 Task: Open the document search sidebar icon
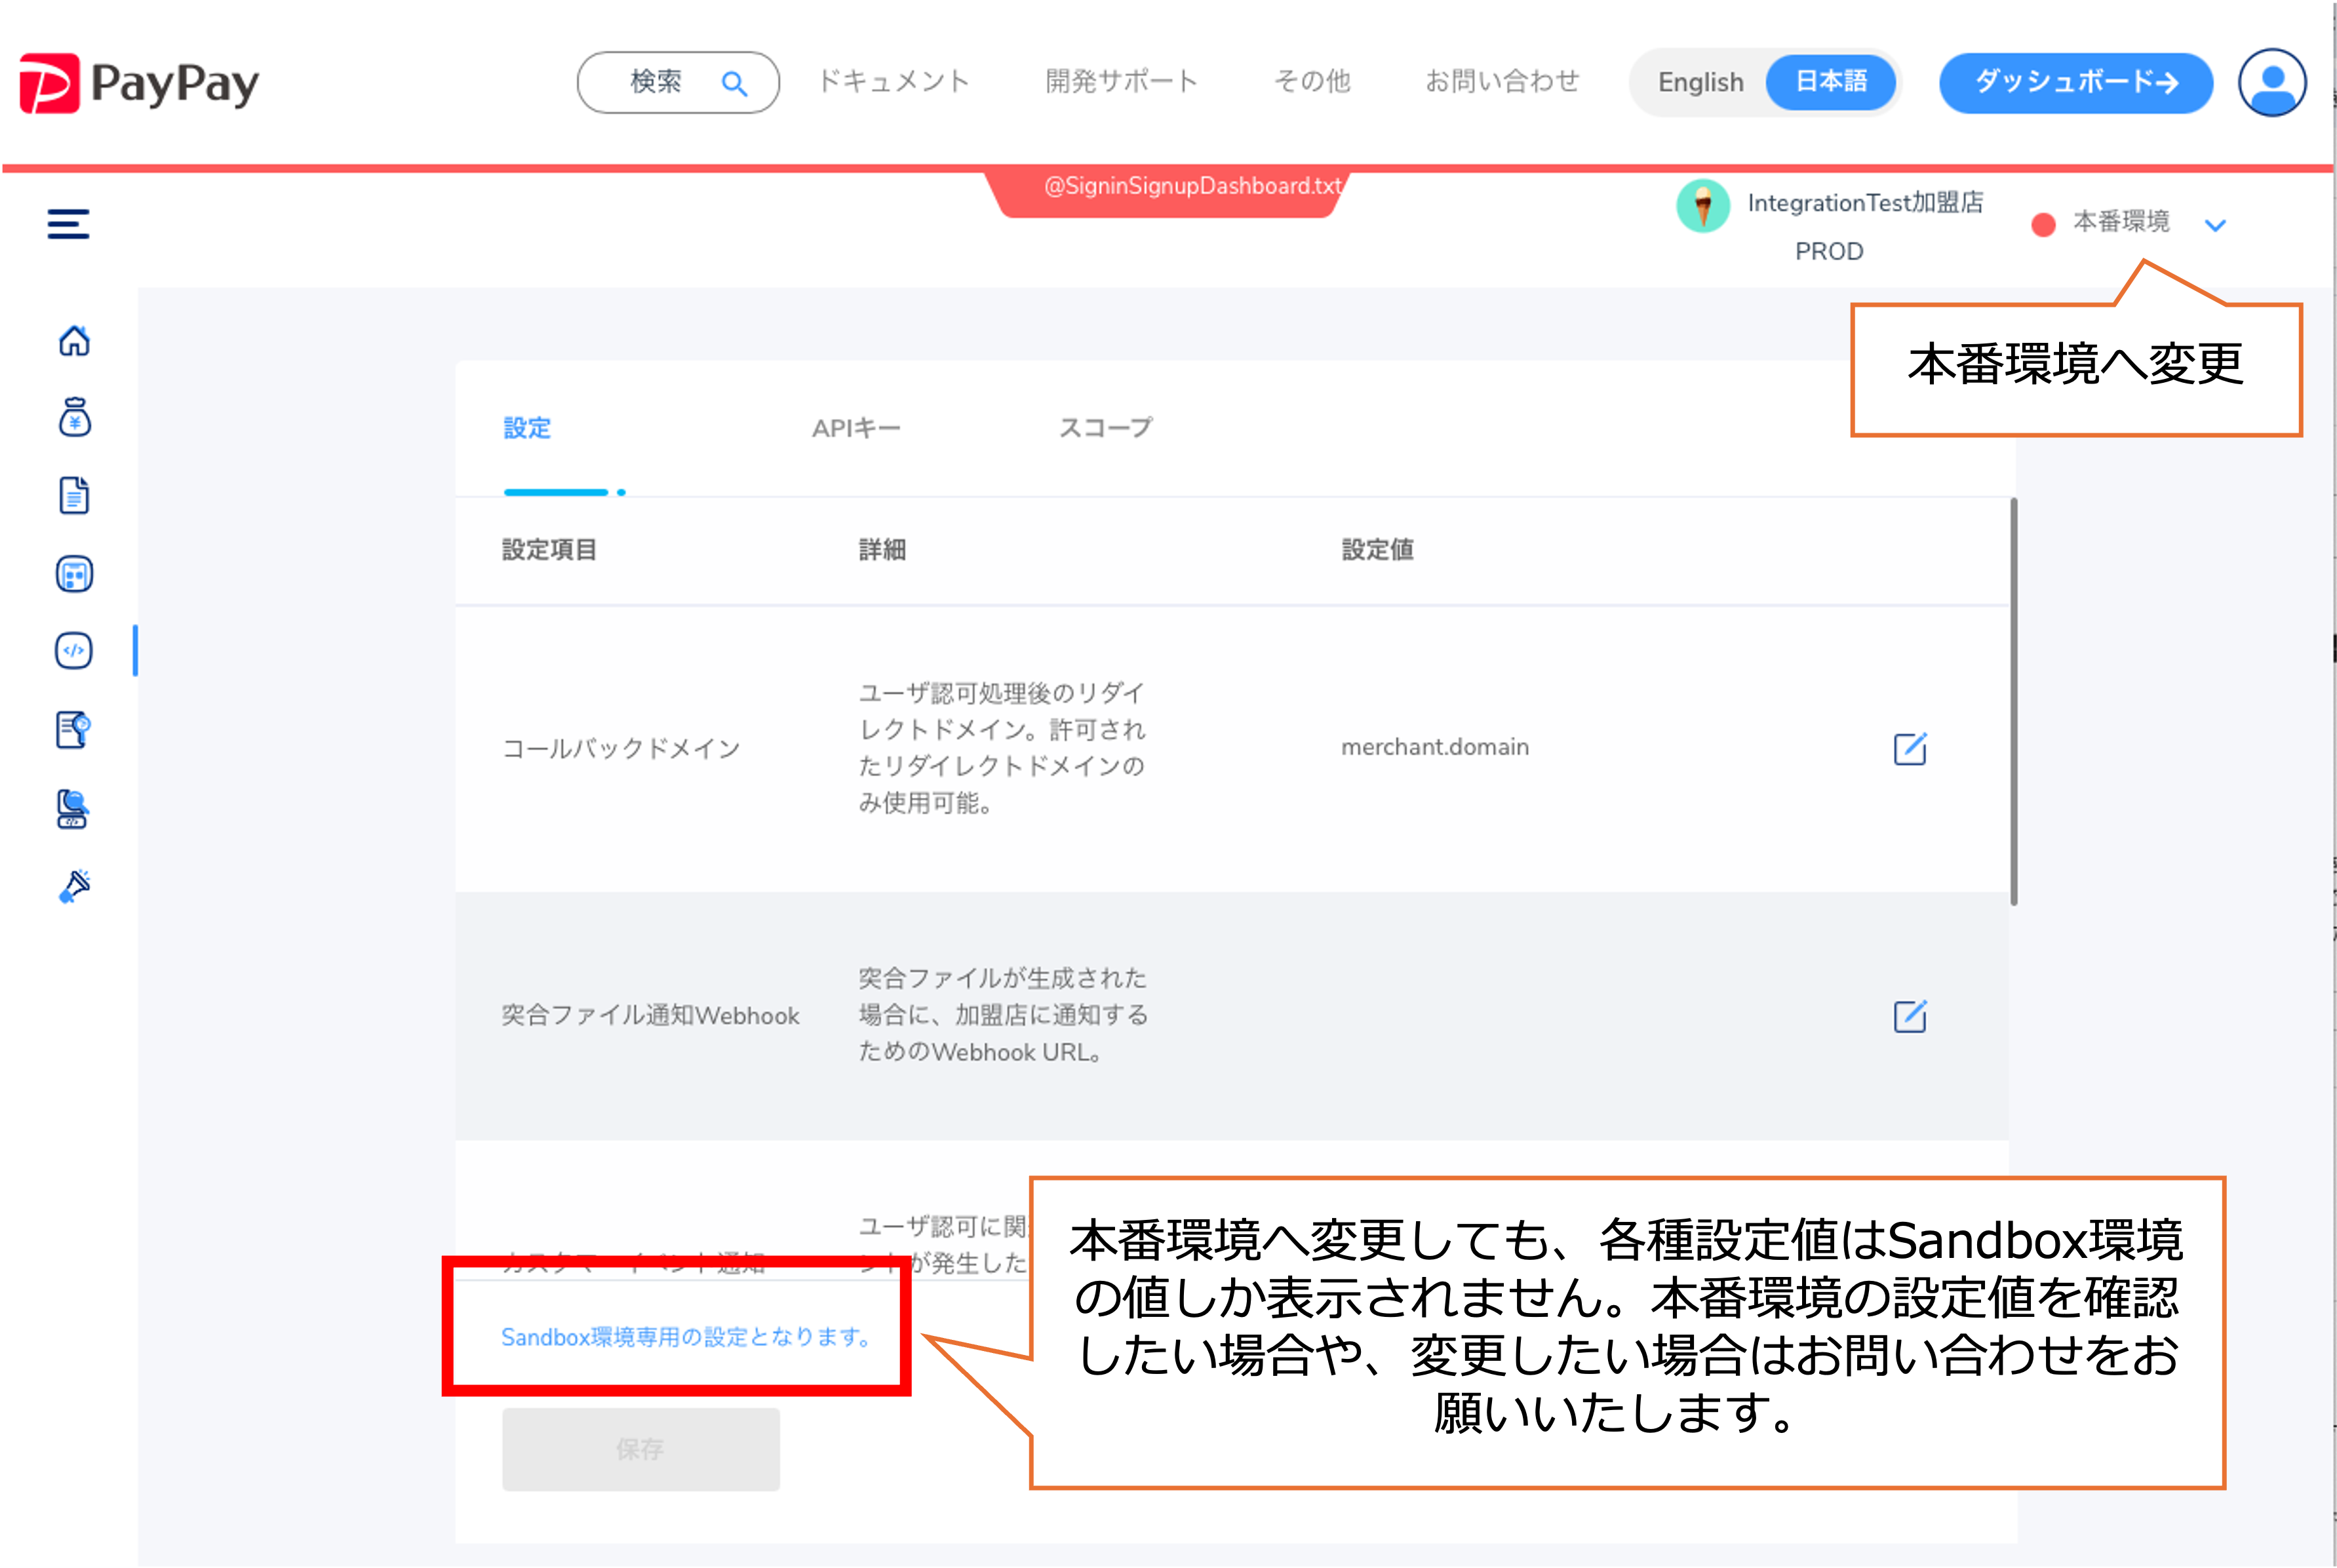[74, 729]
